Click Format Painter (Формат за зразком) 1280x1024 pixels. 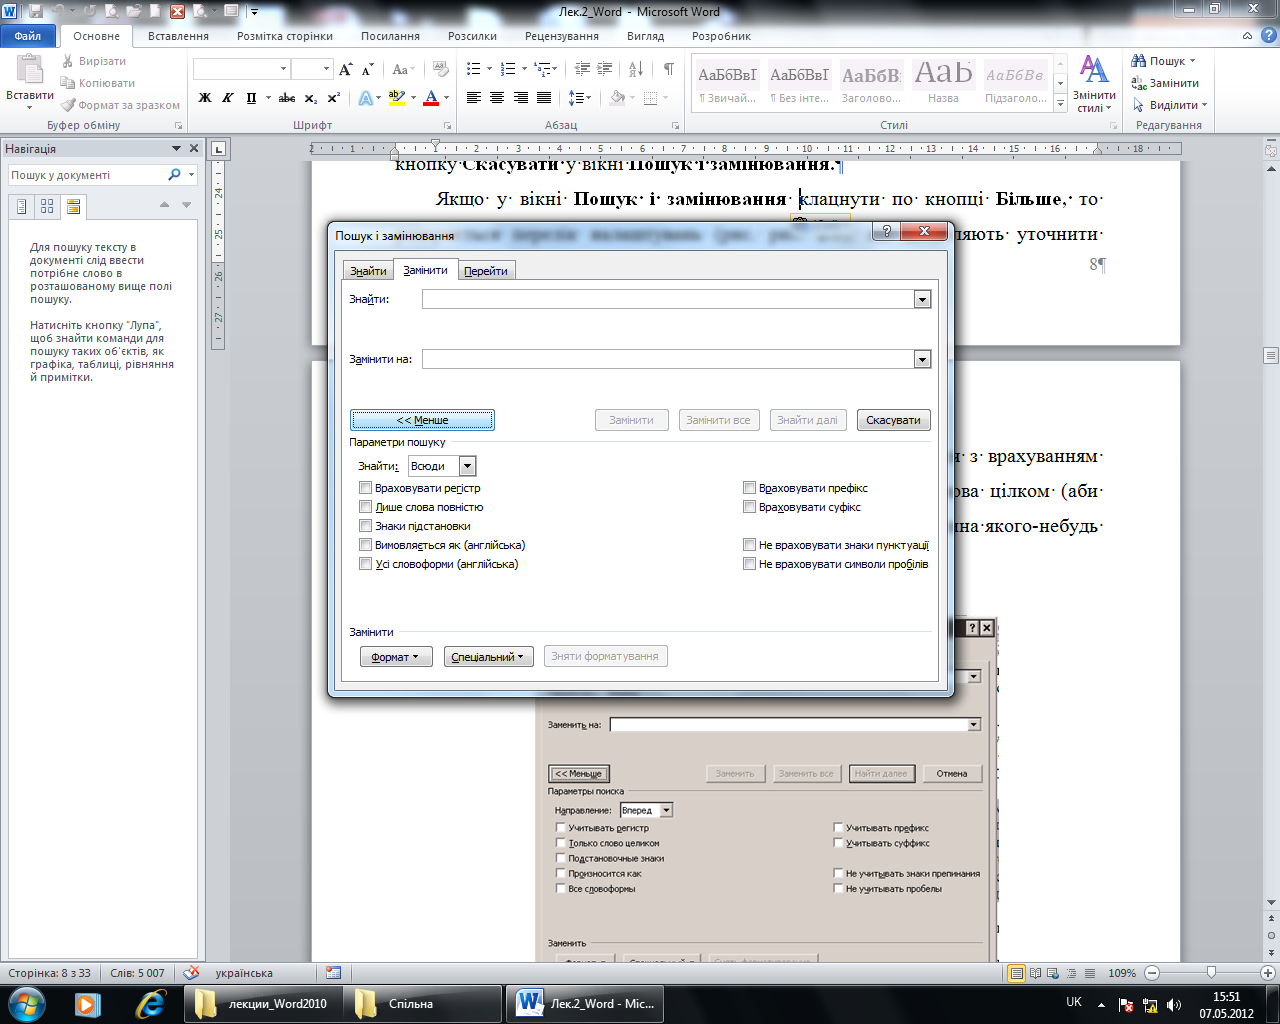click(x=120, y=105)
